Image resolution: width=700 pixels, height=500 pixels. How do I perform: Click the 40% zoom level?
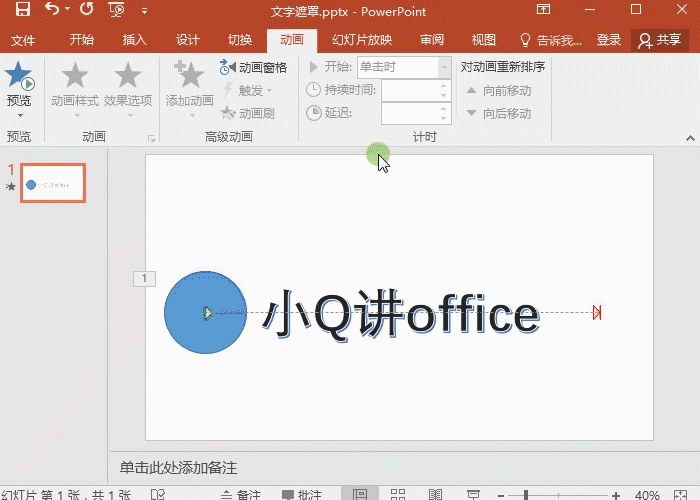tap(647, 495)
